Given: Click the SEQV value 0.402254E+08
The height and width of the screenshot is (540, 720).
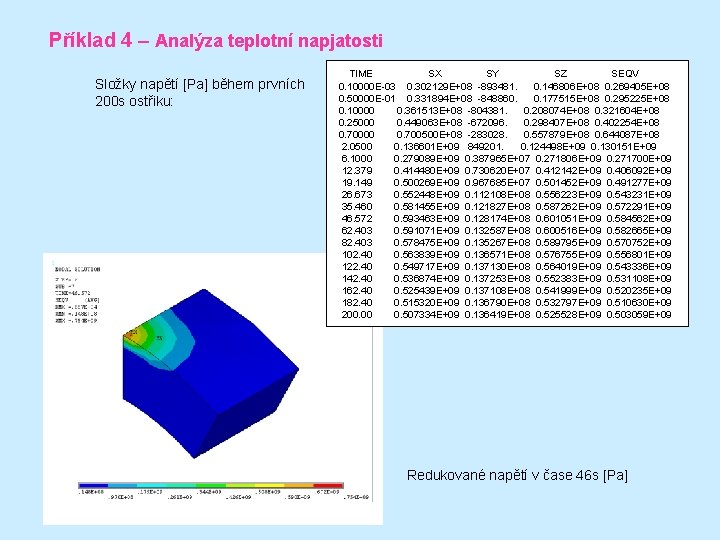Looking at the screenshot, I should pyautogui.click(x=627, y=123).
